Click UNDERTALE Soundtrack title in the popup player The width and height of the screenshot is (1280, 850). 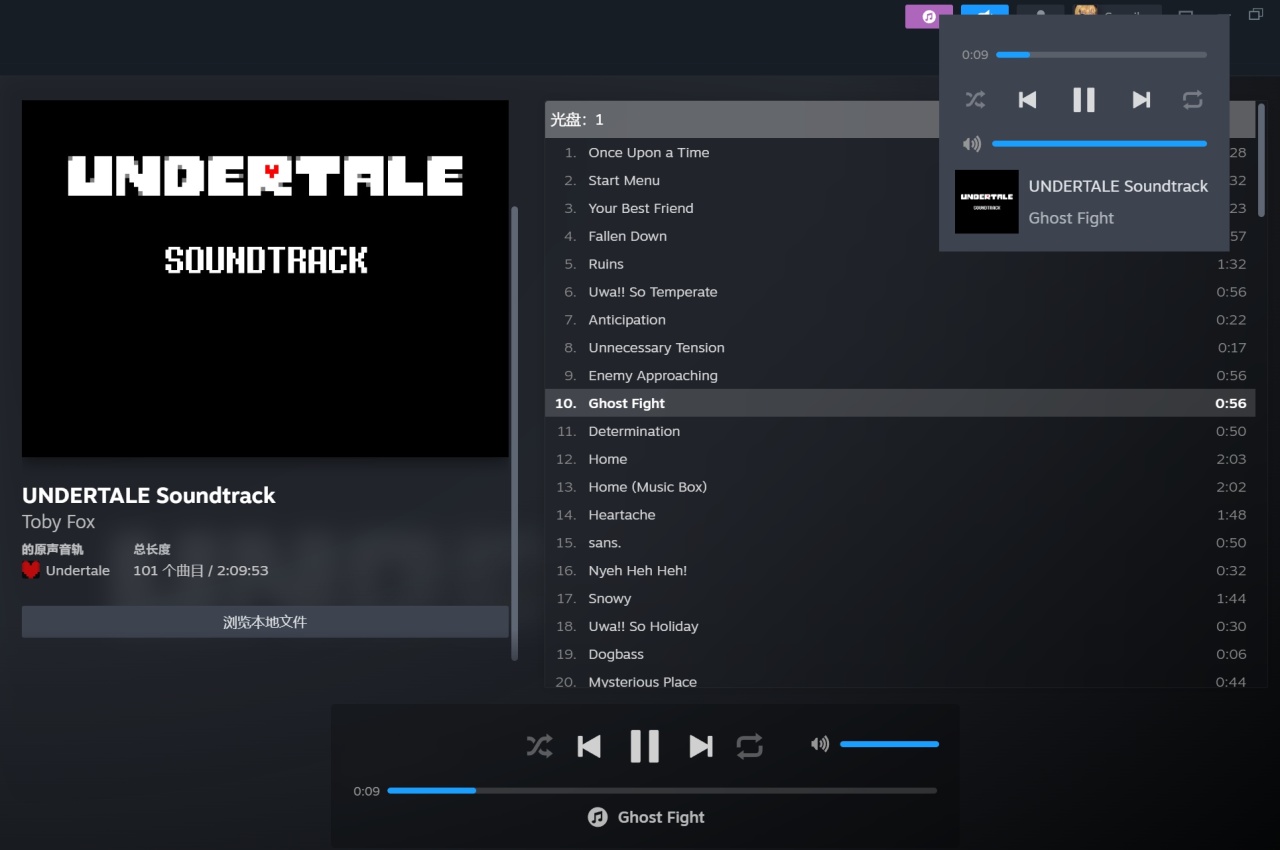click(x=1118, y=186)
